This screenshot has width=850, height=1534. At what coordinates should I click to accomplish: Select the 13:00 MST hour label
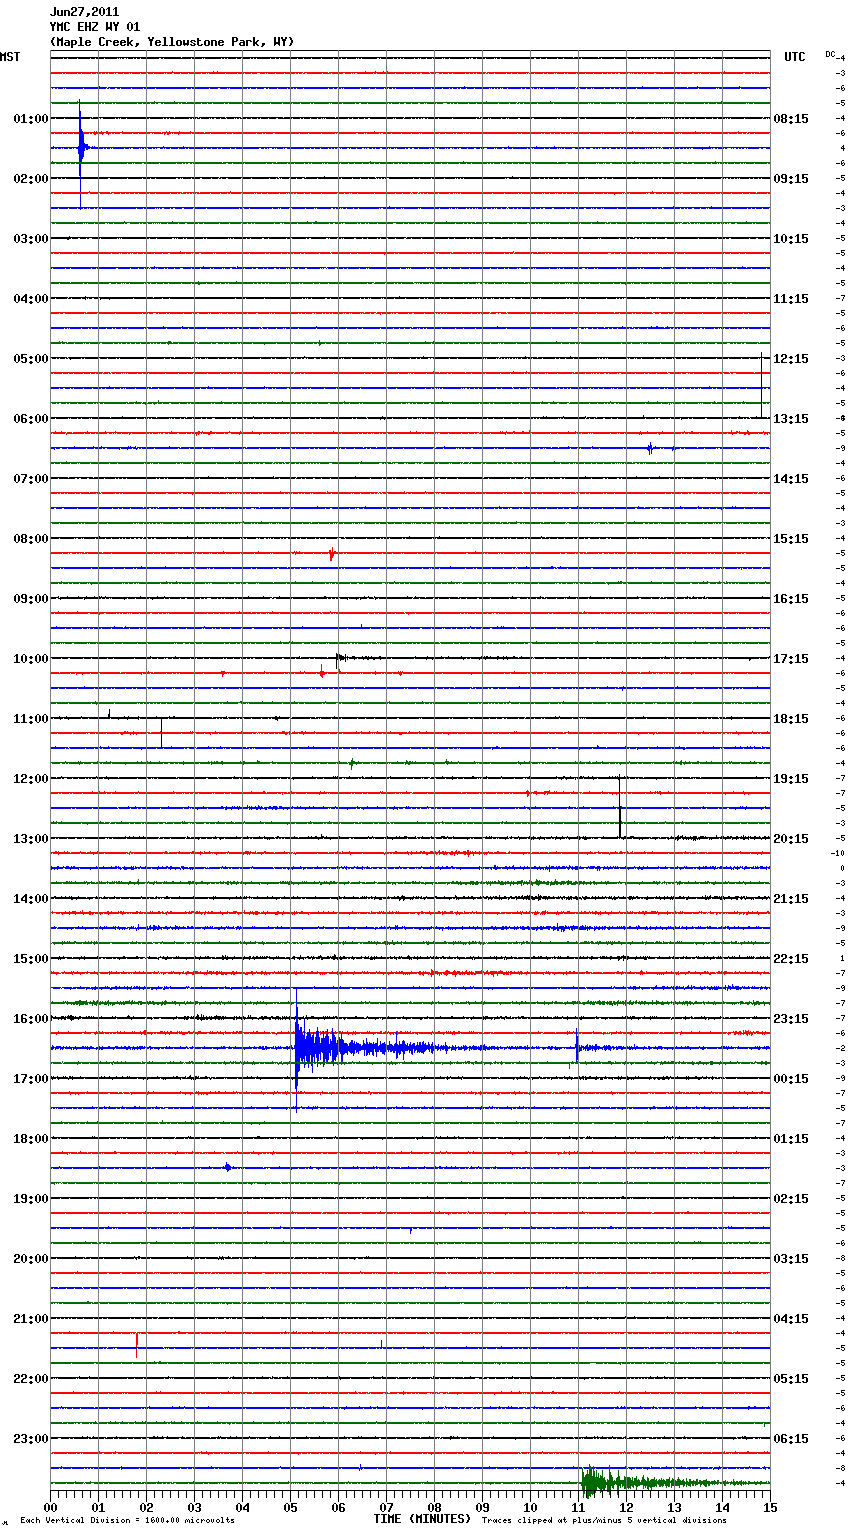pyautogui.click(x=31, y=838)
